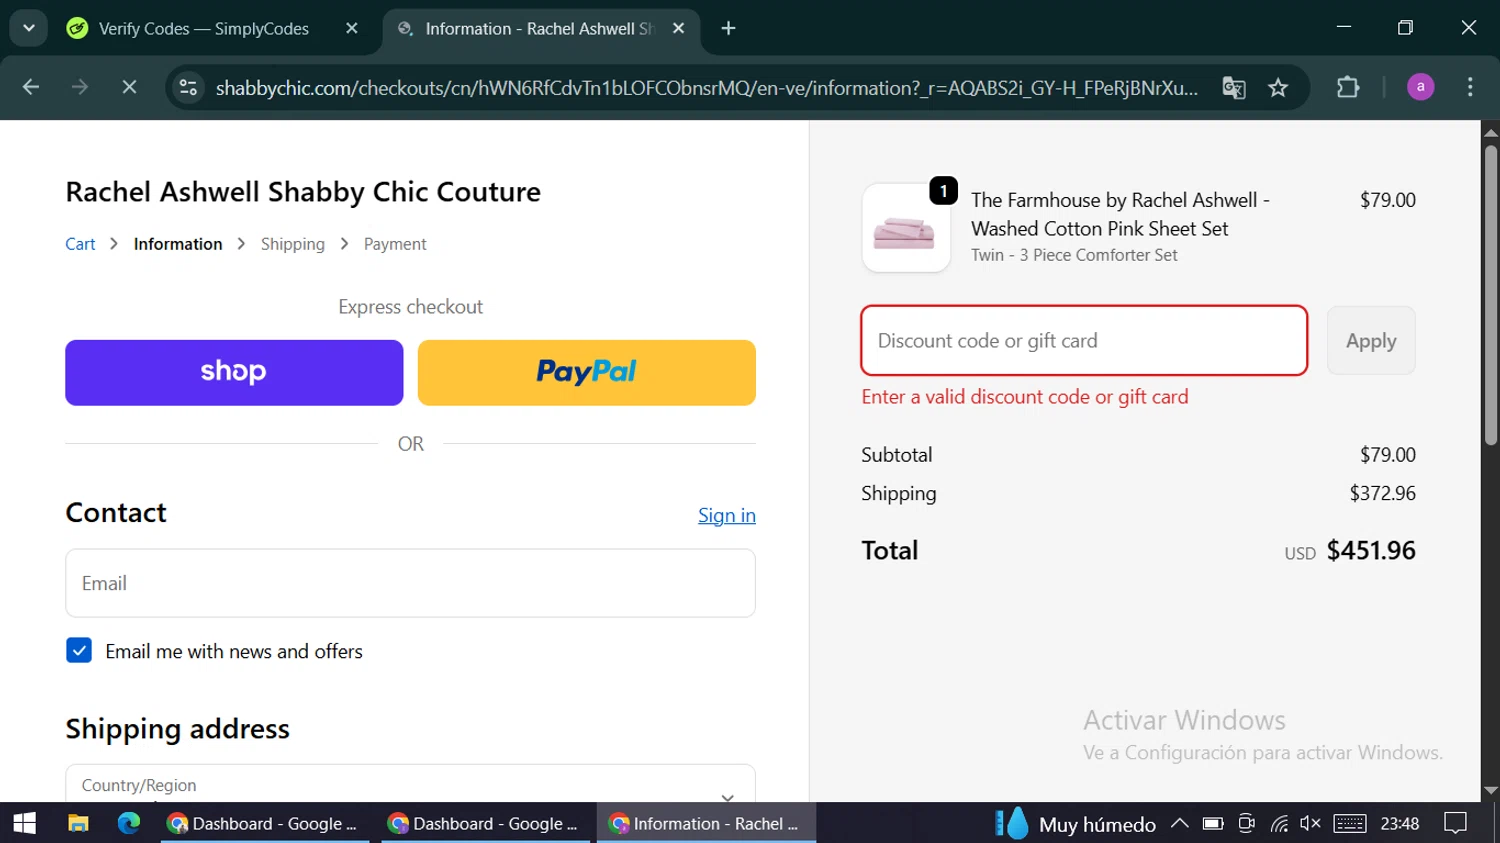Image resolution: width=1500 pixels, height=843 pixels.
Task: Click the Express checkout label
Action: point(410,307)
